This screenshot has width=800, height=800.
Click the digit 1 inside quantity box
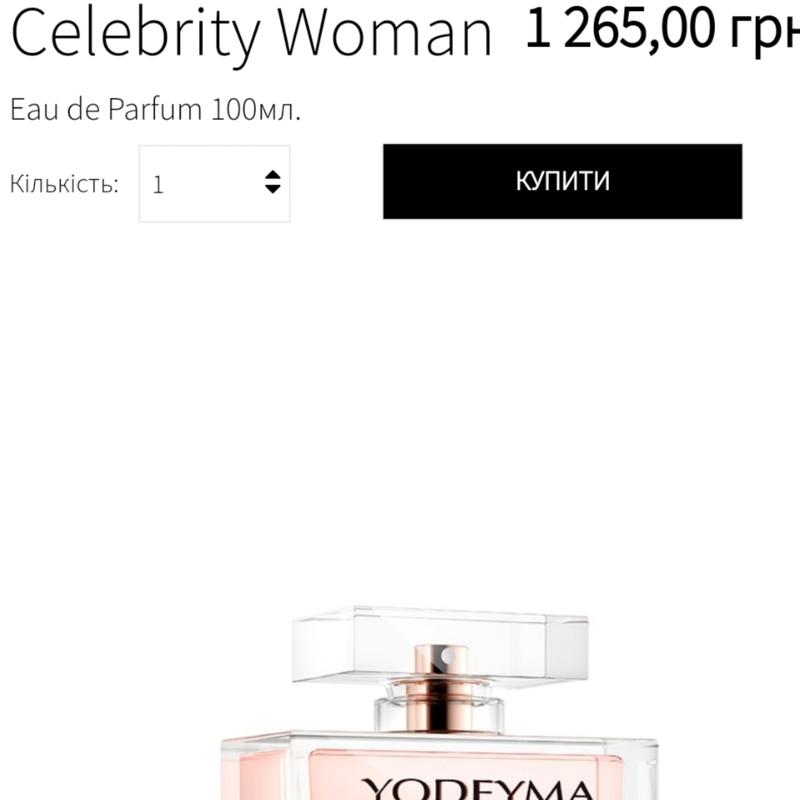click(x=158, y=185)
